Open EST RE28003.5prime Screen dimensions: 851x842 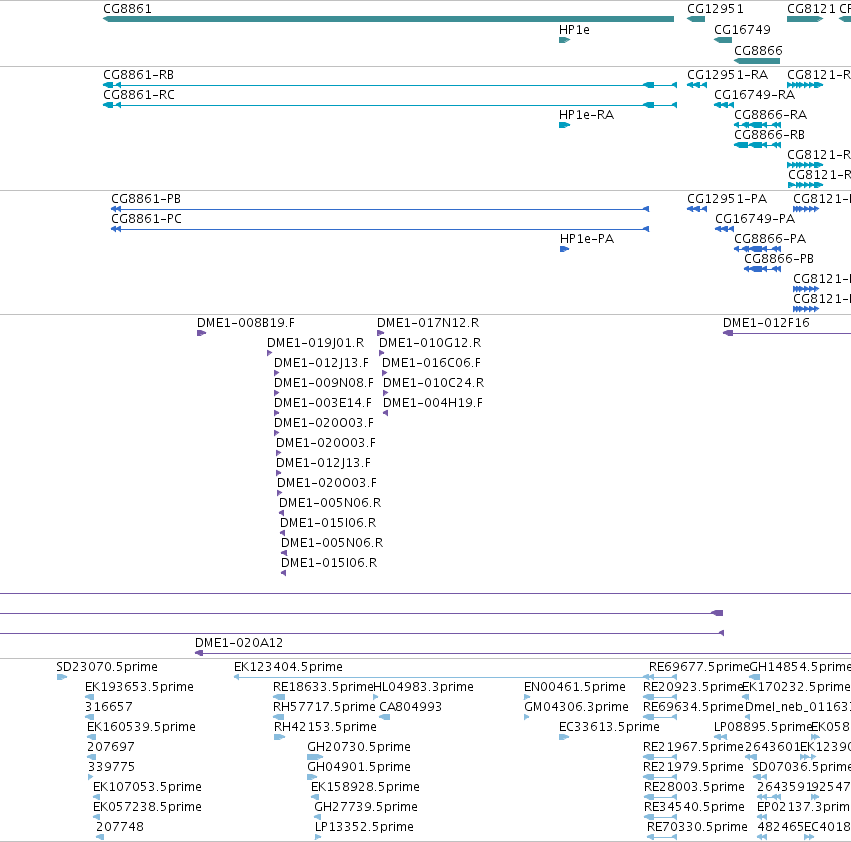[660, 797]
